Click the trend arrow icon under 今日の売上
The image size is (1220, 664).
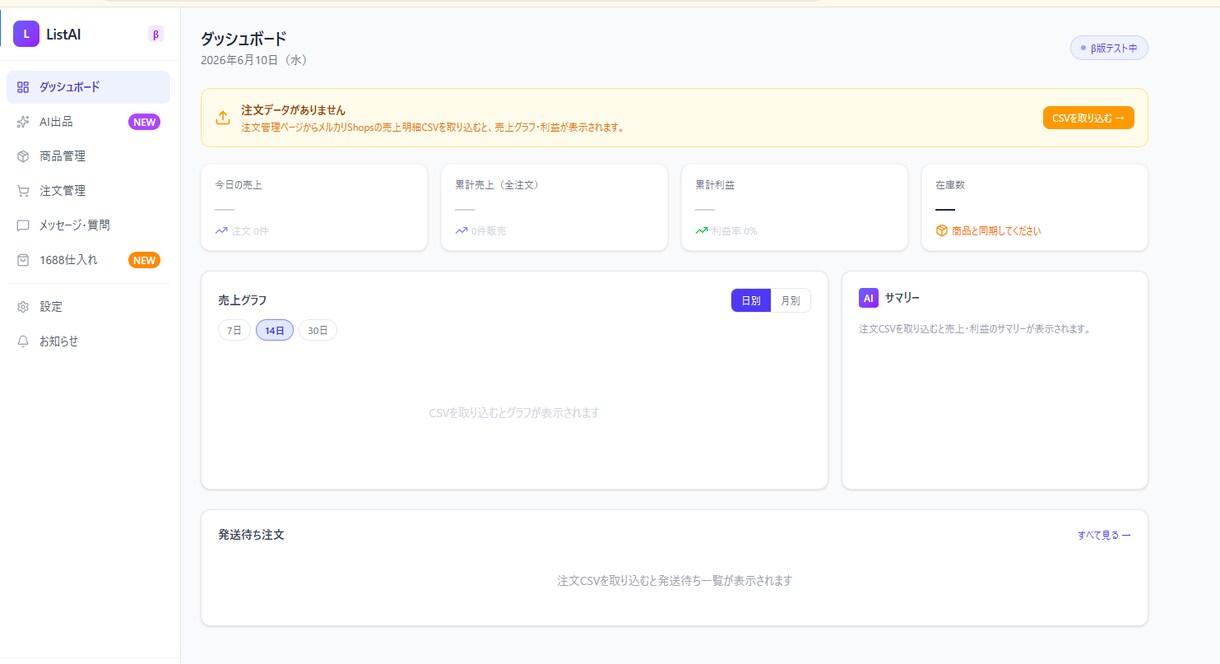point(221,231)
